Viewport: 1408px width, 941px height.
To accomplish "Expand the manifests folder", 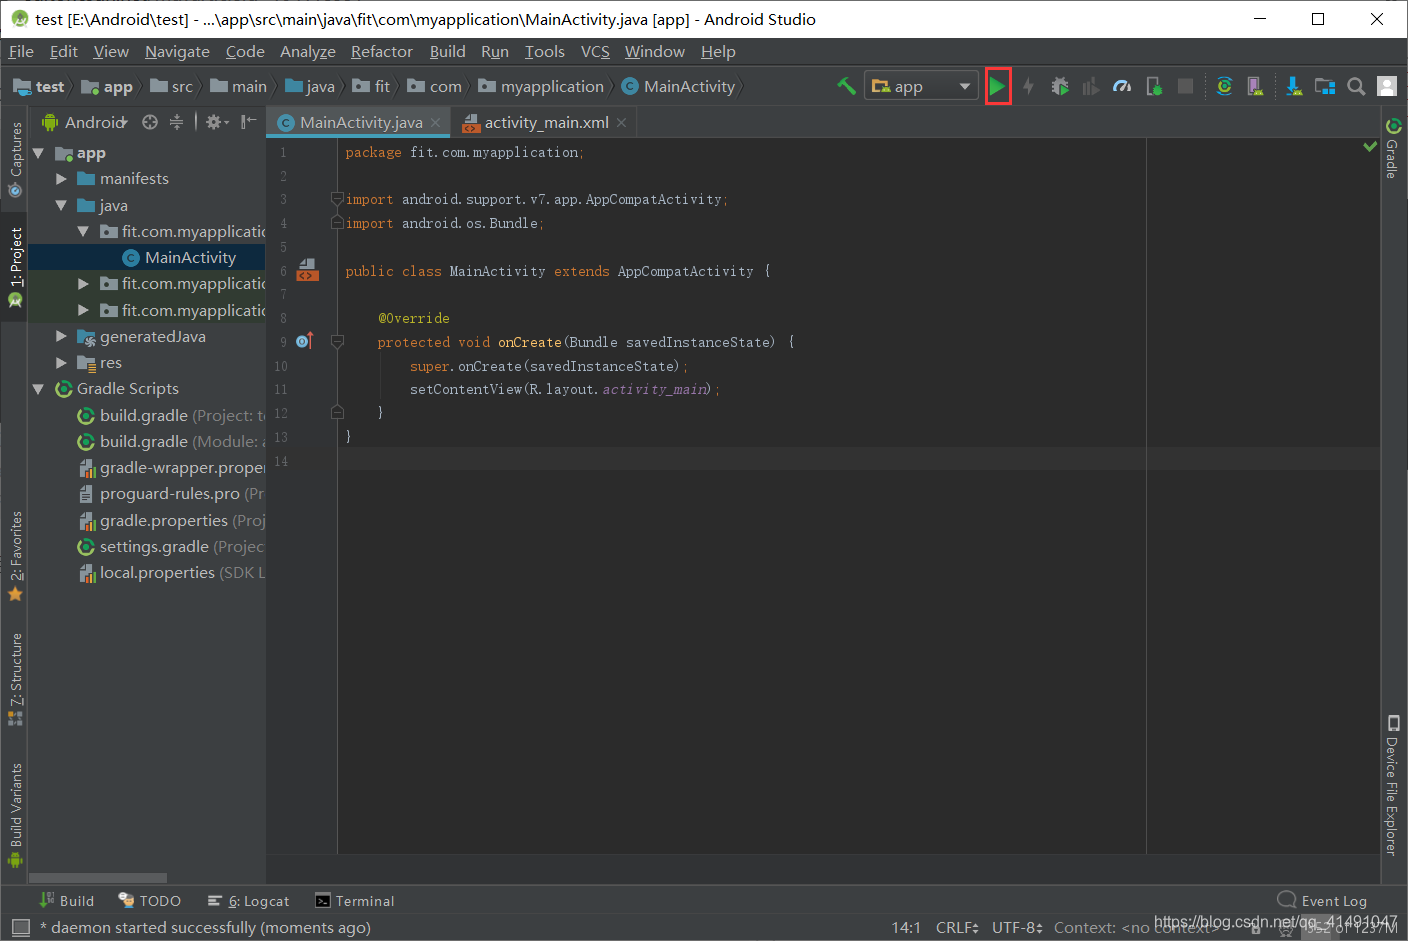I will tap(61, 179).
